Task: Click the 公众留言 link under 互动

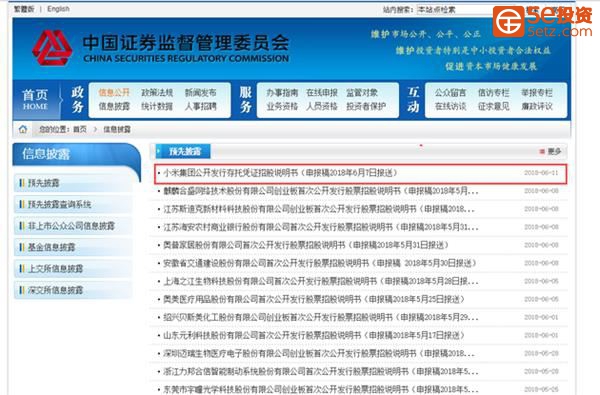Action: (450, 93)
